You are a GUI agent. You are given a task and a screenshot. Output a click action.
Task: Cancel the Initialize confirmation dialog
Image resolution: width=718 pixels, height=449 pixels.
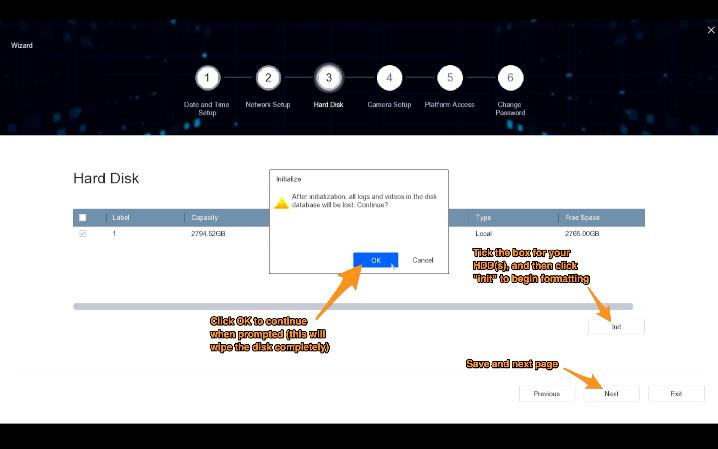pyautogui.click(x=423, y=260)
